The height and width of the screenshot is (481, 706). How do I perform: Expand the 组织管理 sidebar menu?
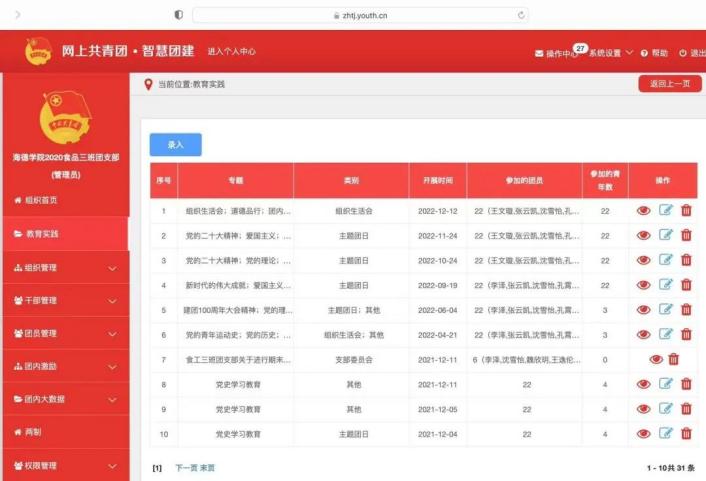tap(65, 268)
